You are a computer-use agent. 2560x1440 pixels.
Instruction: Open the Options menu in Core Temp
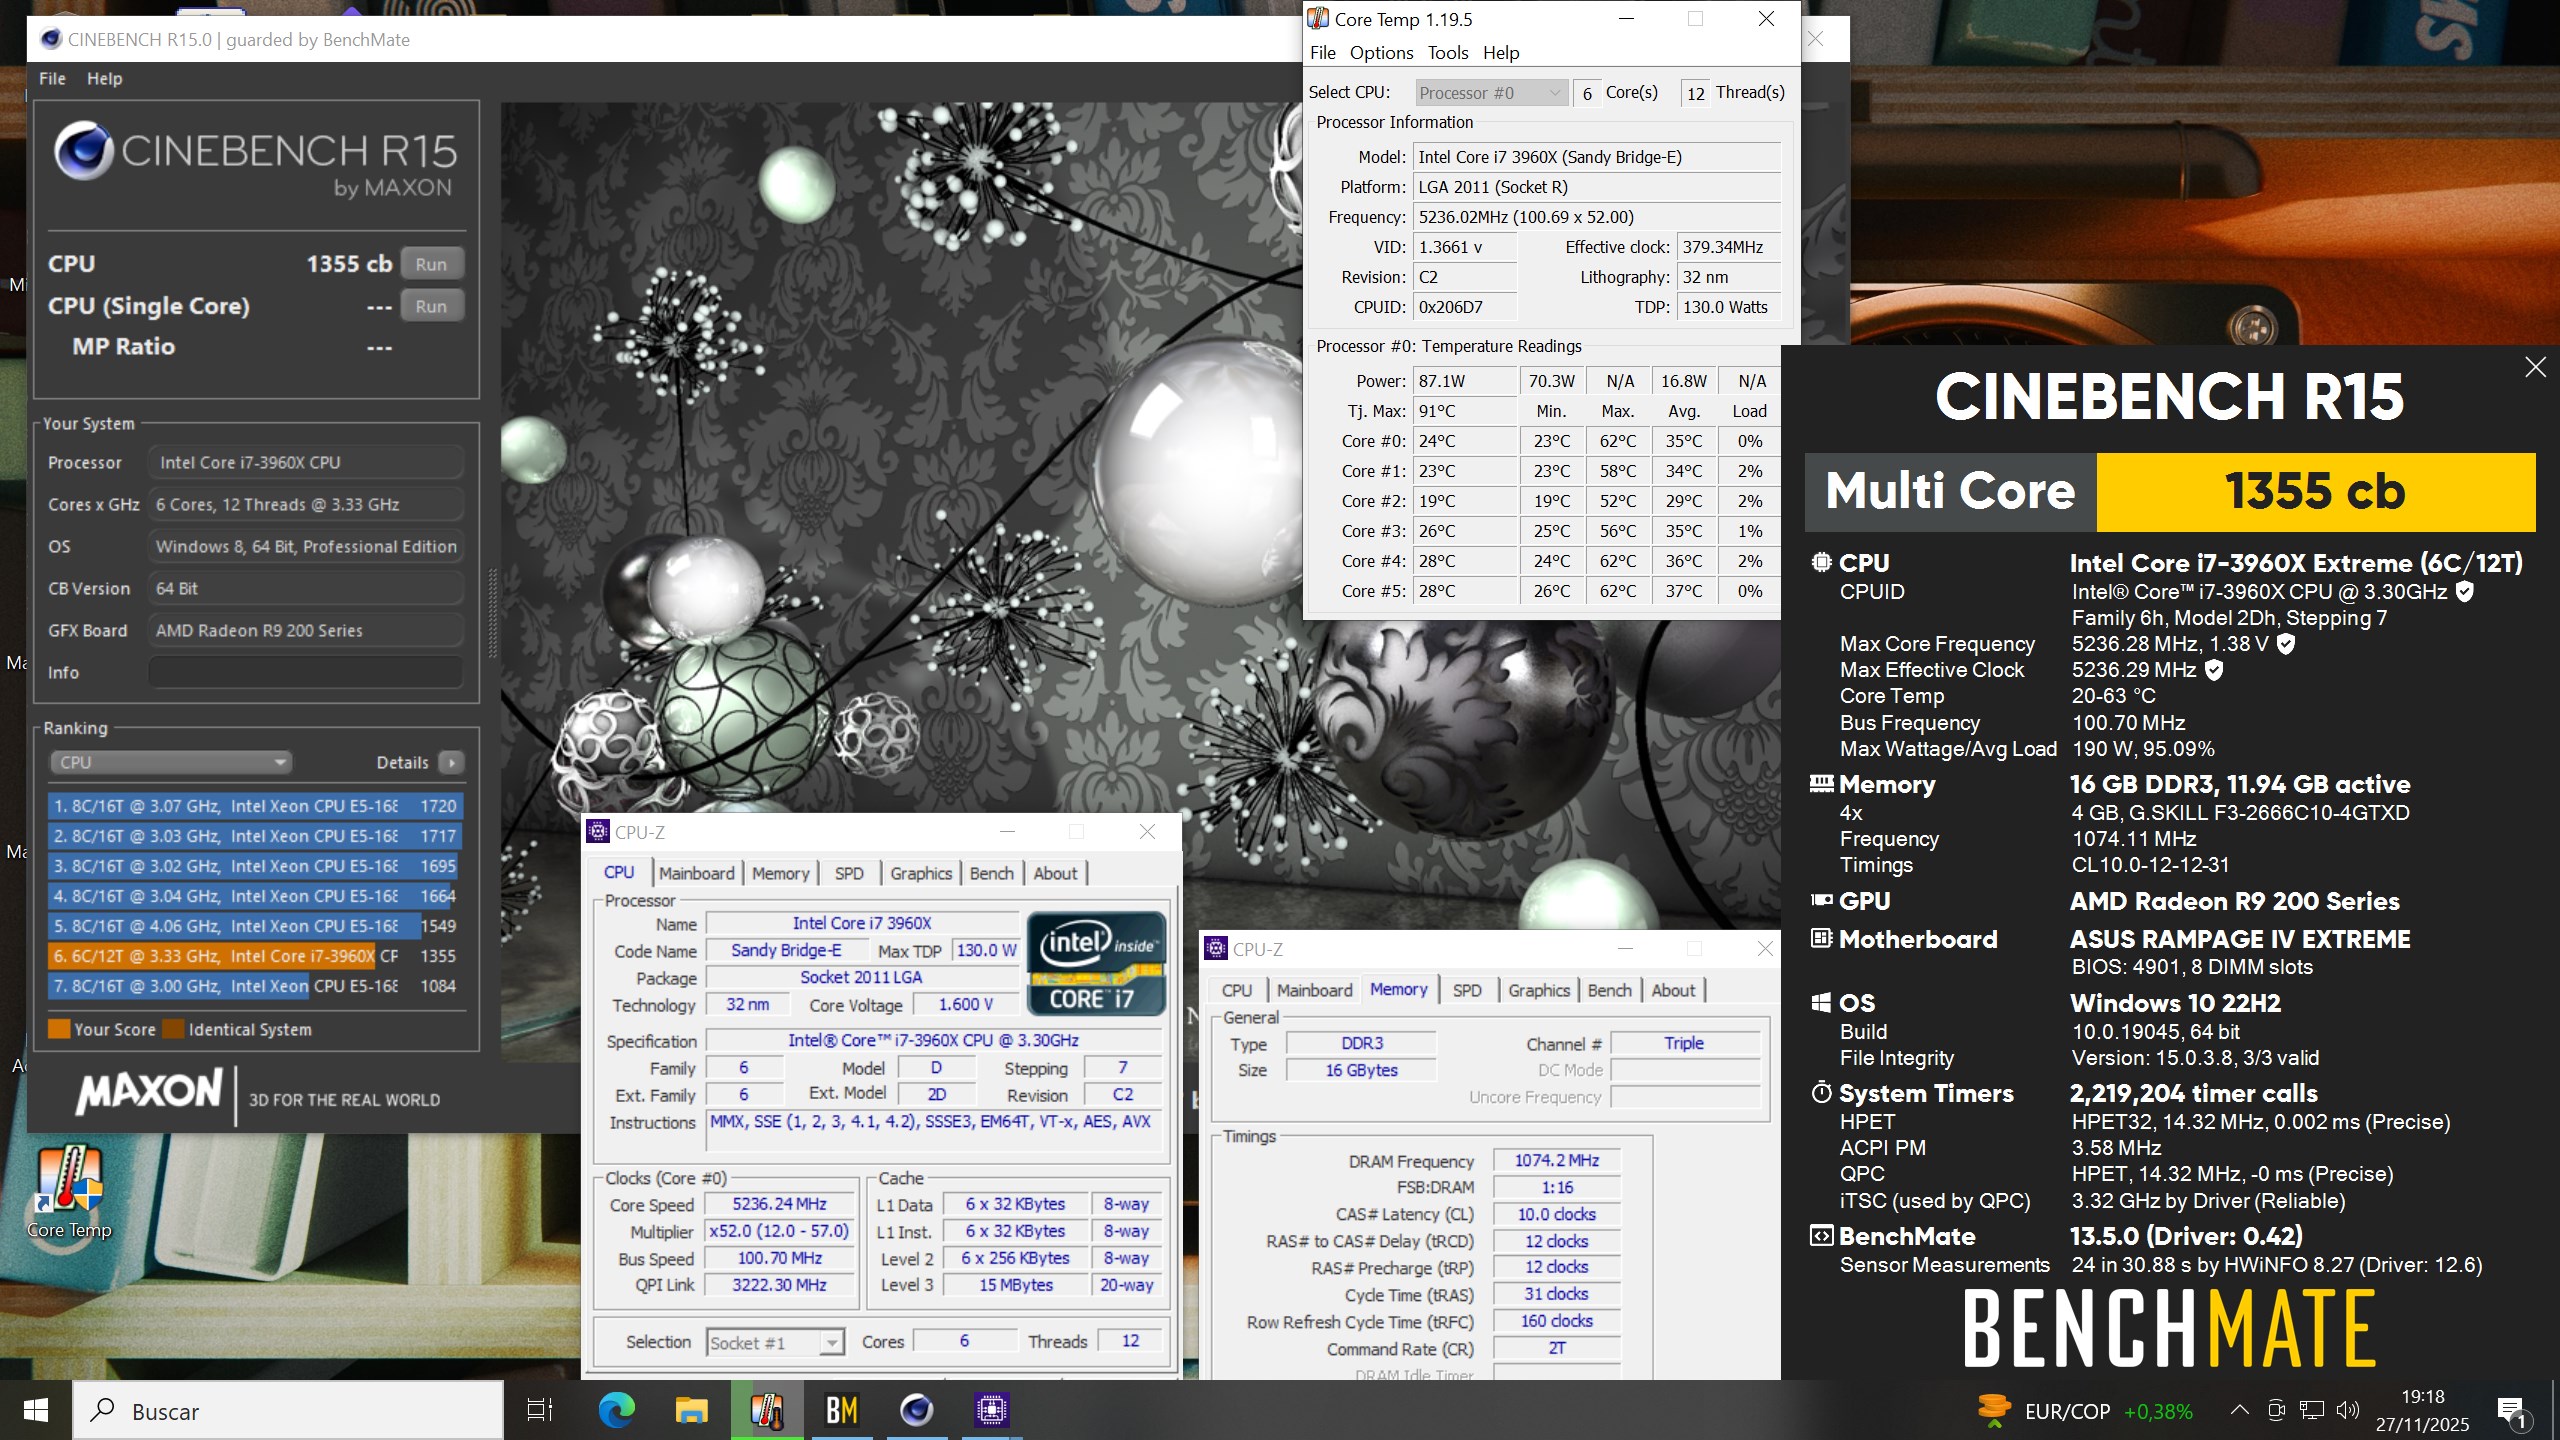click(1380, 53)
